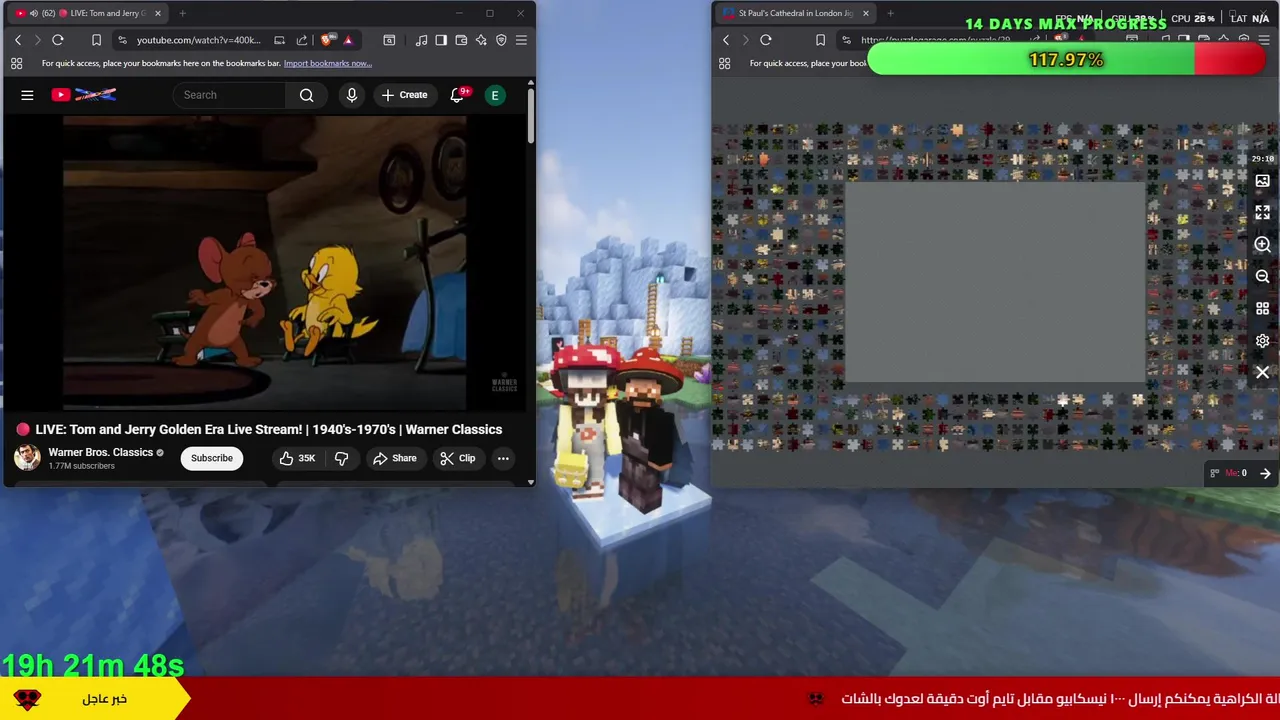Start voice search with microphone
The height and width of the screenshot is (720, 1280).
point(351,95)
